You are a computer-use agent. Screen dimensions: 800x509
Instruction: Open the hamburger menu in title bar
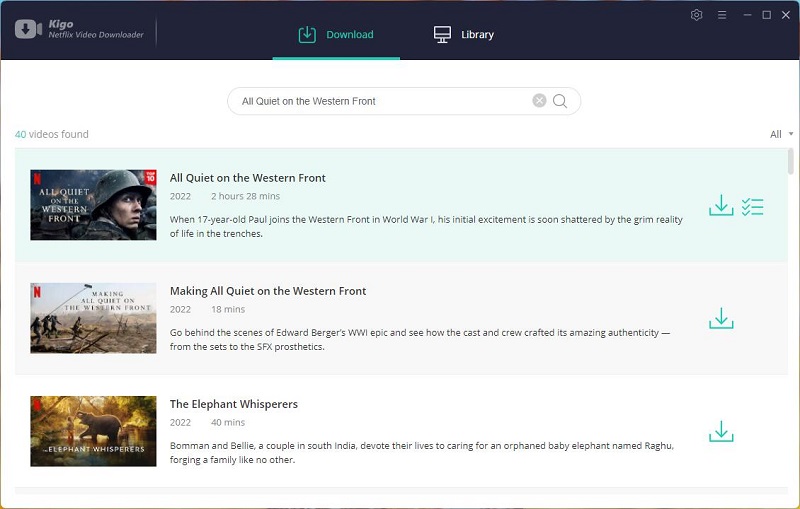click(x=722, y=15)
